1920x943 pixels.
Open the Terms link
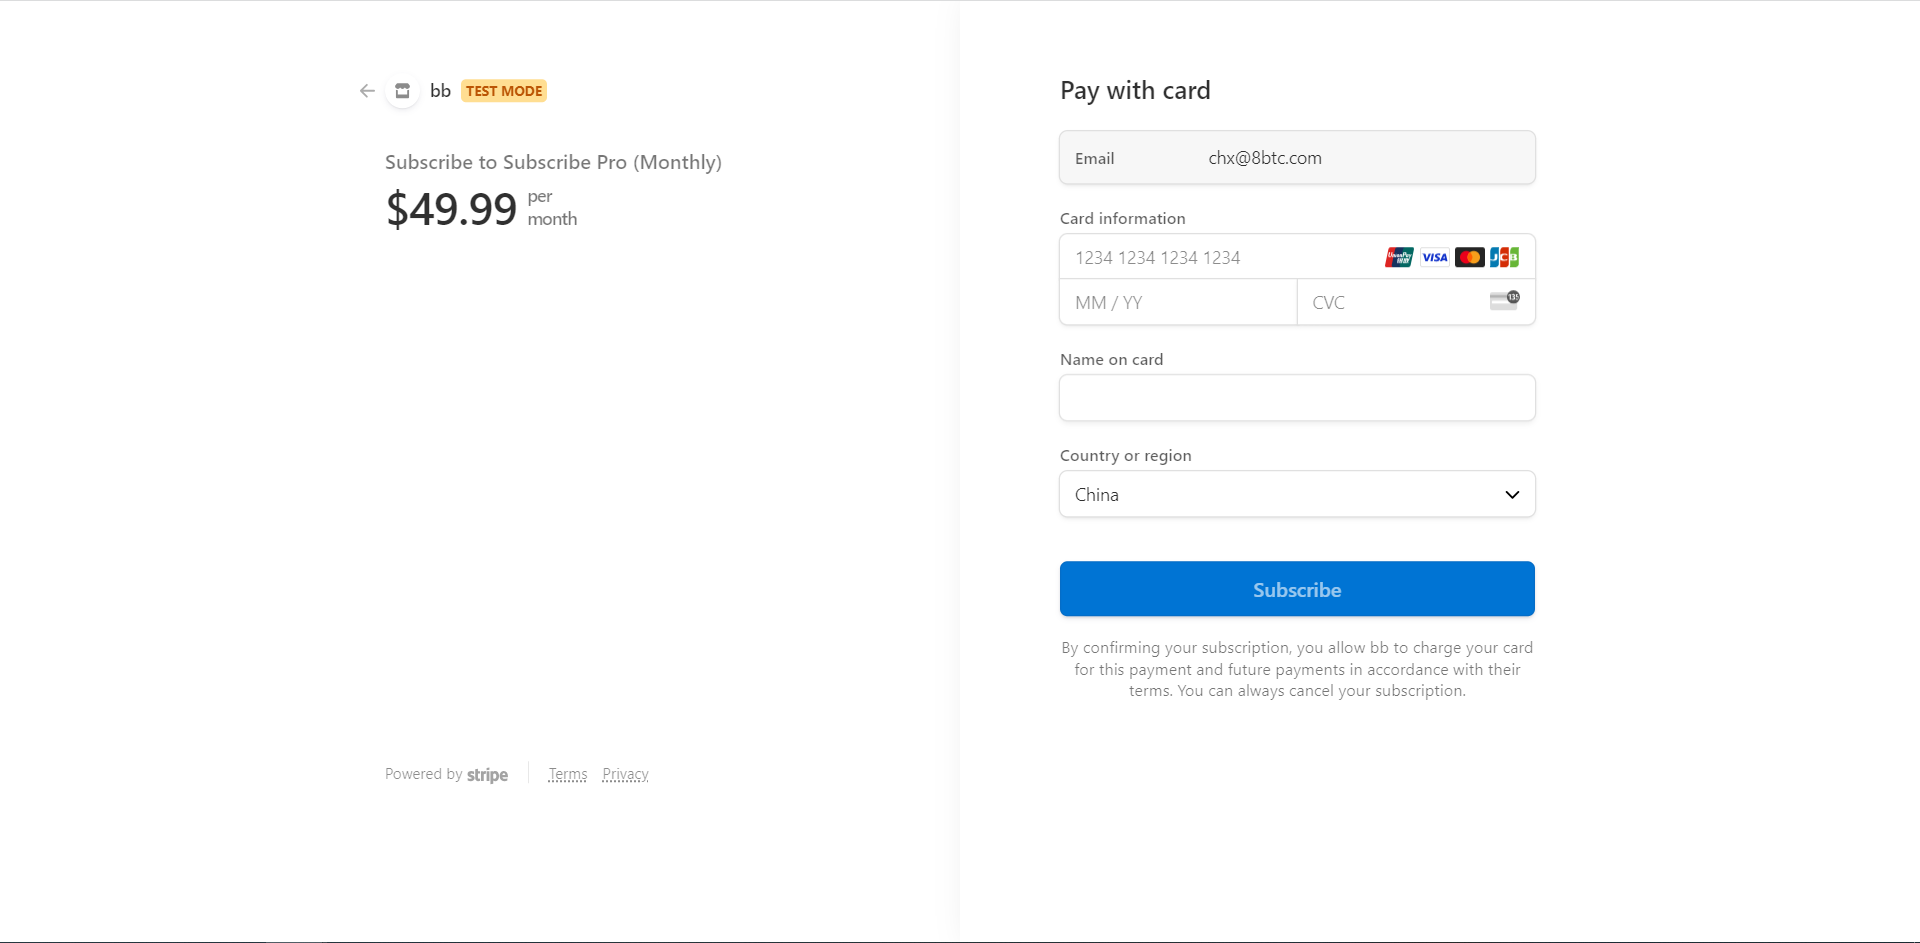point(568,775)
